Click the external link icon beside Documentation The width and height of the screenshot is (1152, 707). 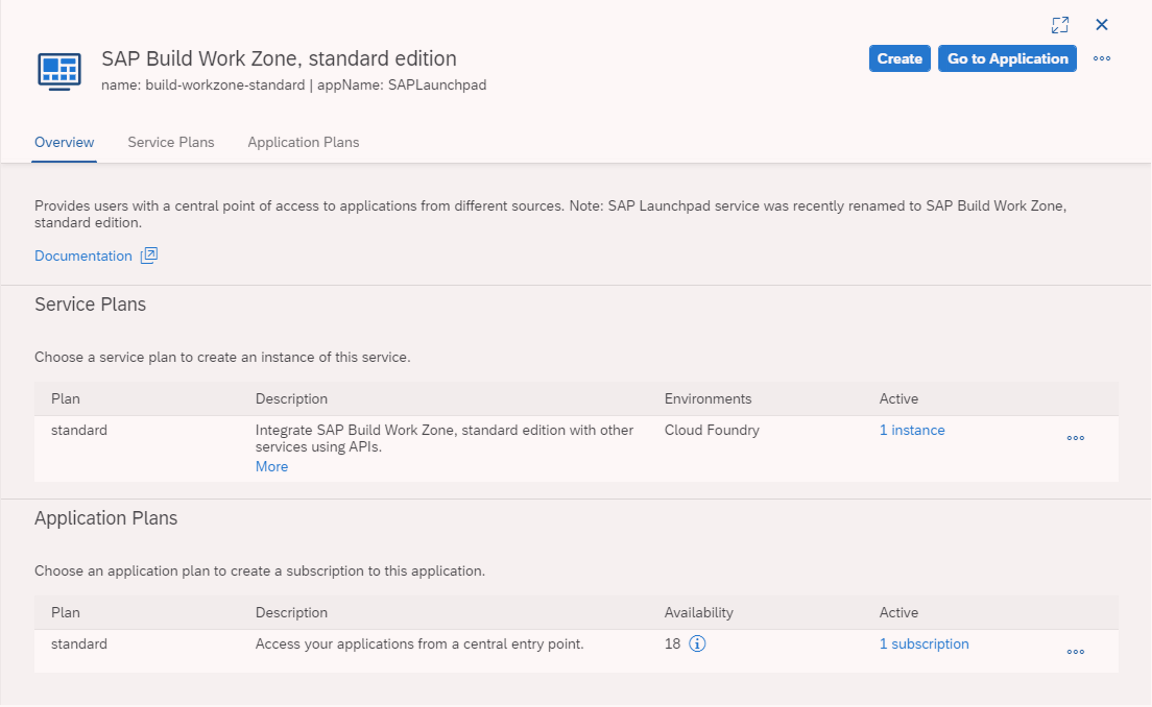pos(149,255)
